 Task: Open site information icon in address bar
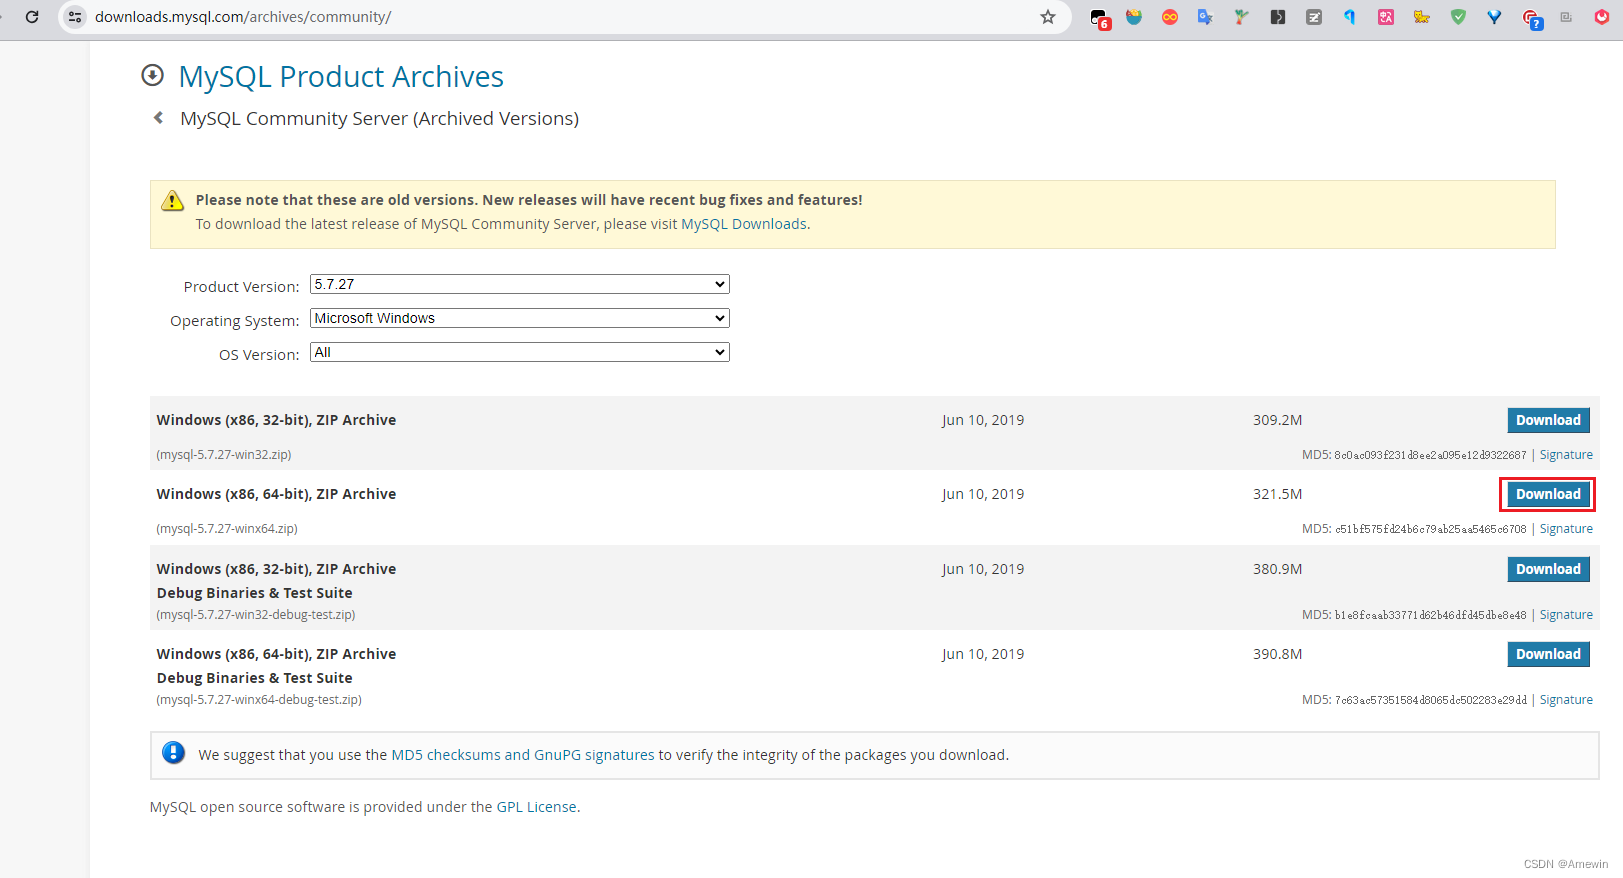coord(75,17)
